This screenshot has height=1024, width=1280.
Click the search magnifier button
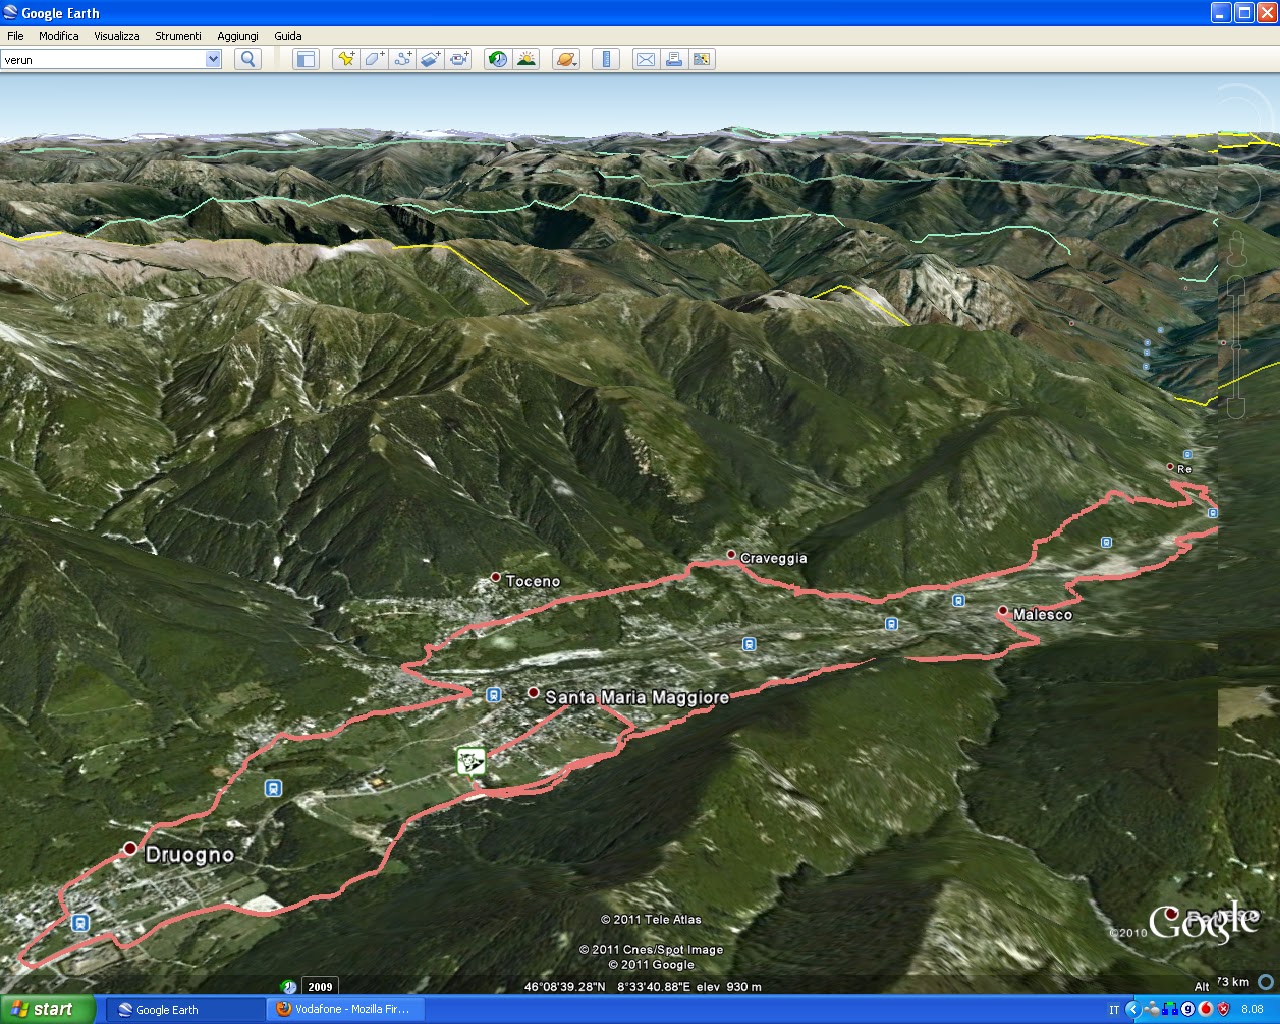point(248,59)
